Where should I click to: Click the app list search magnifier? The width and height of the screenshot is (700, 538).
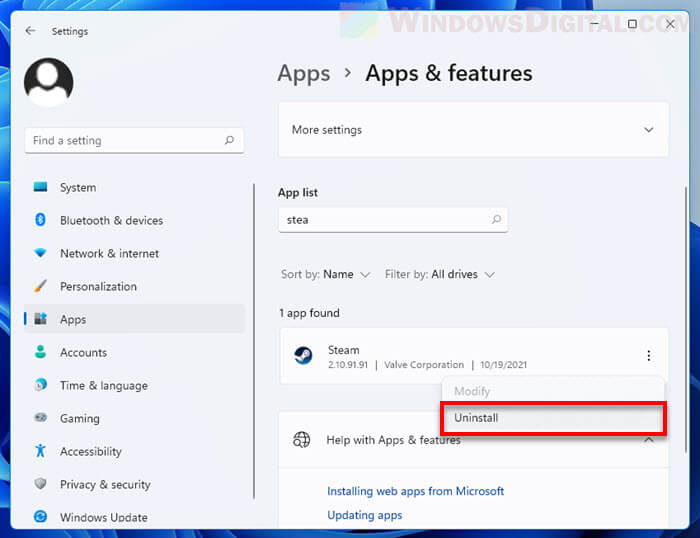pos(496,219)
